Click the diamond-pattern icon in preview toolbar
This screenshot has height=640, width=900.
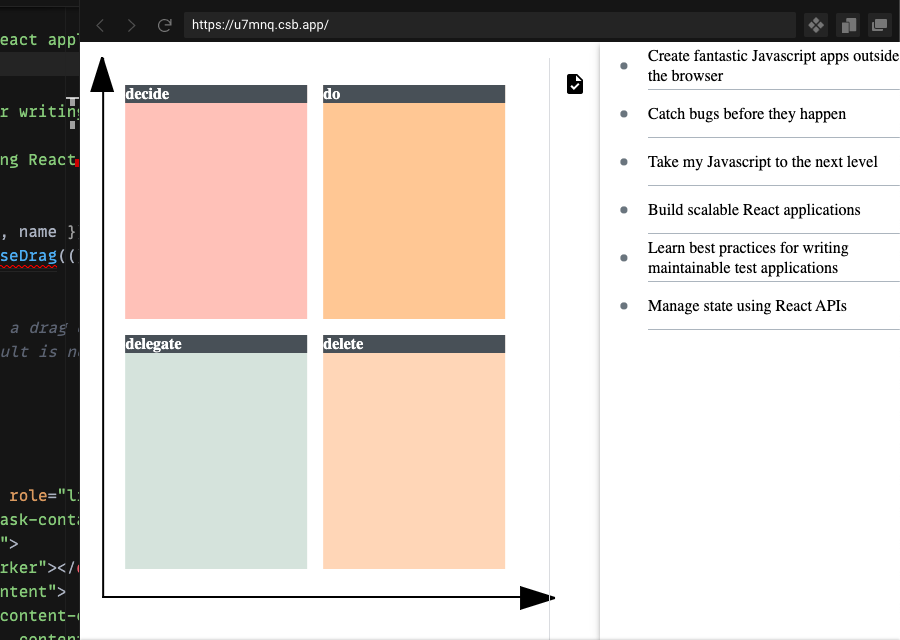[816, 25]
